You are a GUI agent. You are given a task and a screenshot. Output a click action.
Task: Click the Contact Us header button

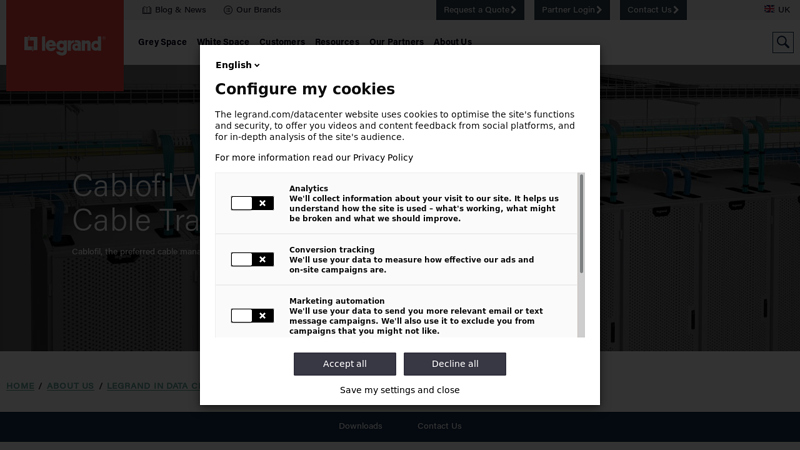tap(653, 10)
